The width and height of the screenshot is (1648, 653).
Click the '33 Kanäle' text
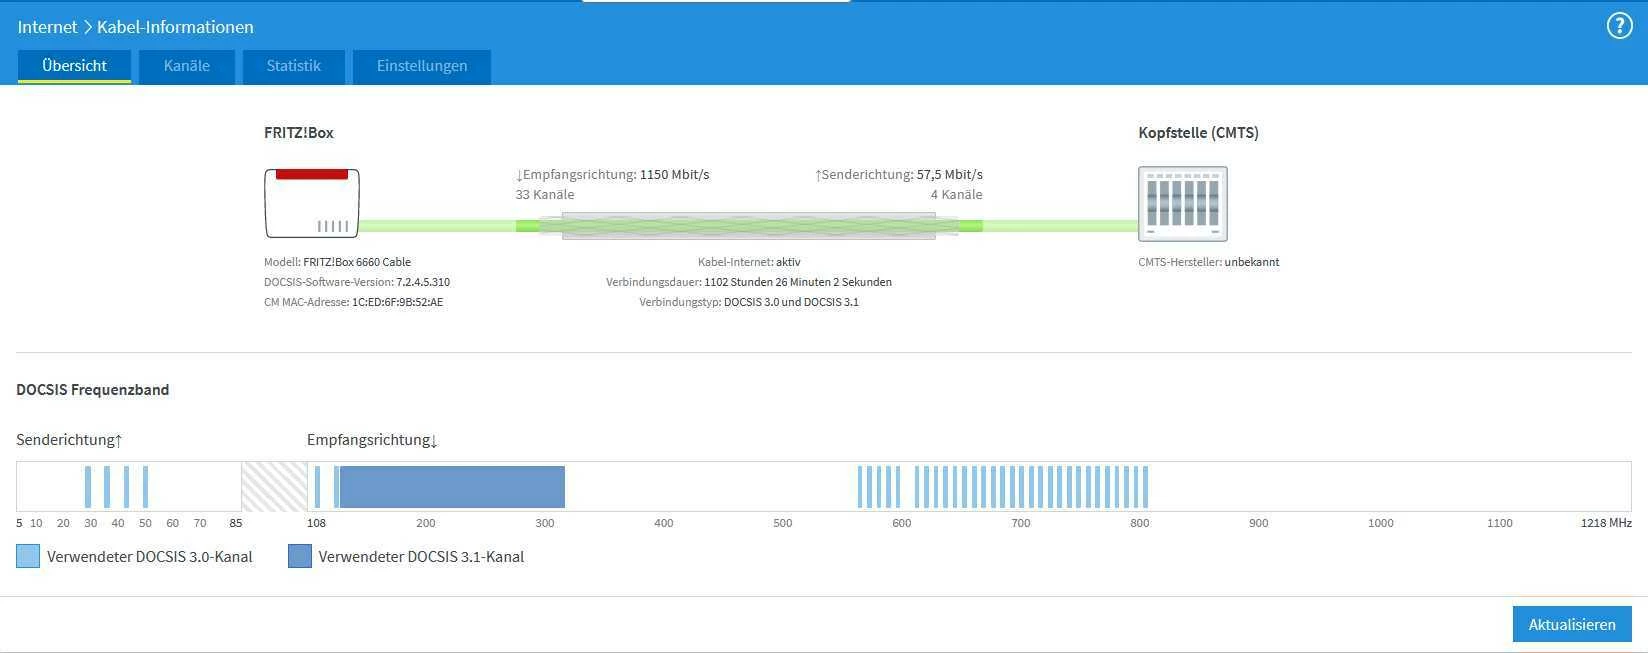click(x=545, y=194)
